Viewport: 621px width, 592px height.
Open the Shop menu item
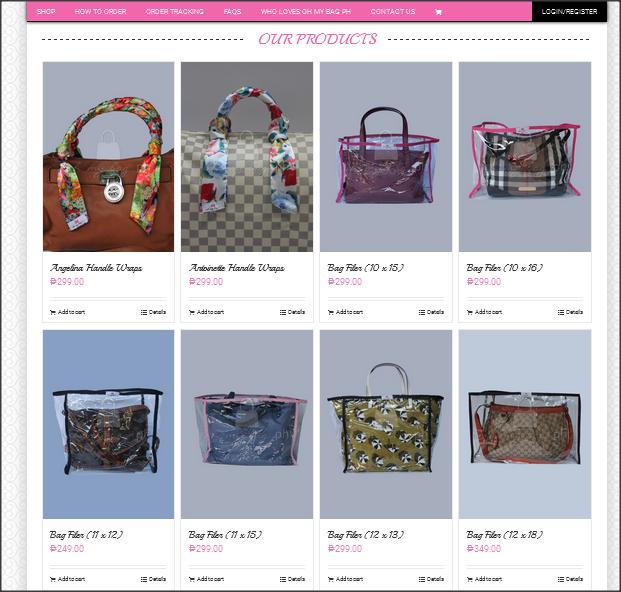pyautogui.click(x=46, y=11)
